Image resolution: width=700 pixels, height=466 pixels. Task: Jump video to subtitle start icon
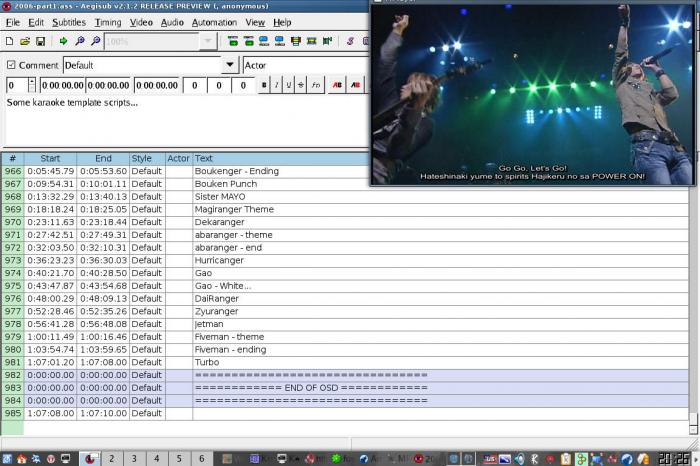point(233,42)
